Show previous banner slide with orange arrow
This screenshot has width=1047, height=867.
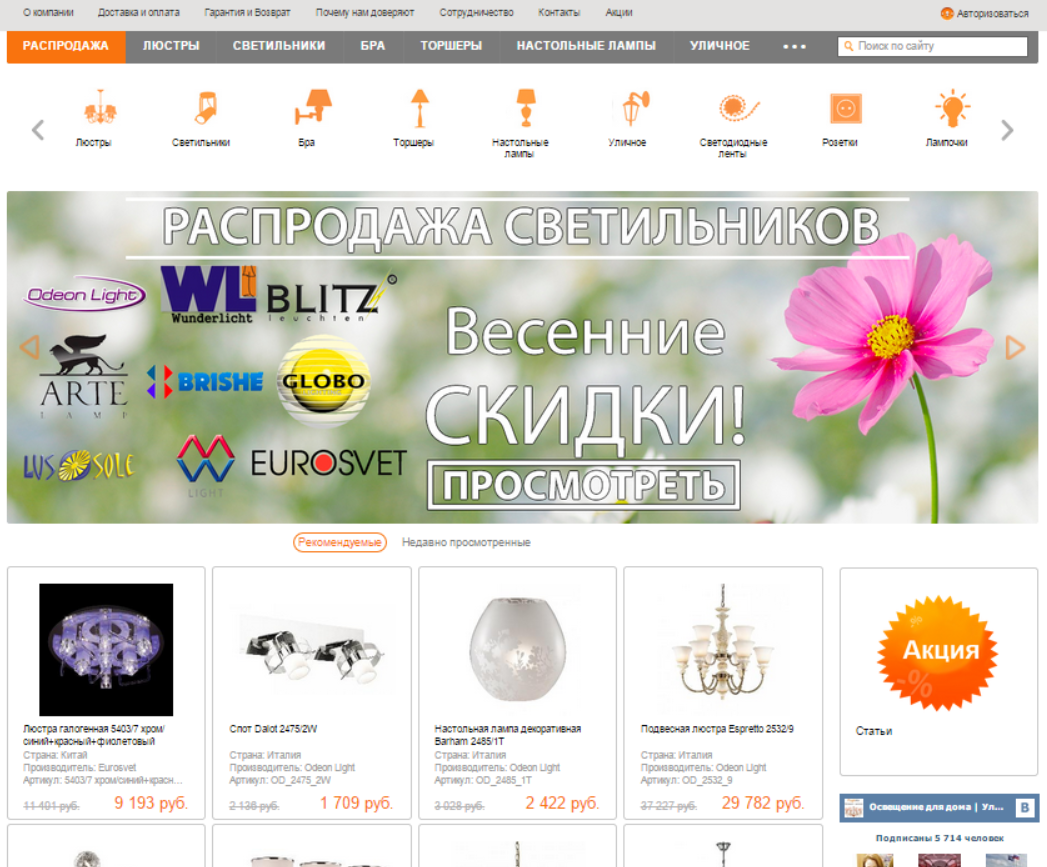point(29,347)
